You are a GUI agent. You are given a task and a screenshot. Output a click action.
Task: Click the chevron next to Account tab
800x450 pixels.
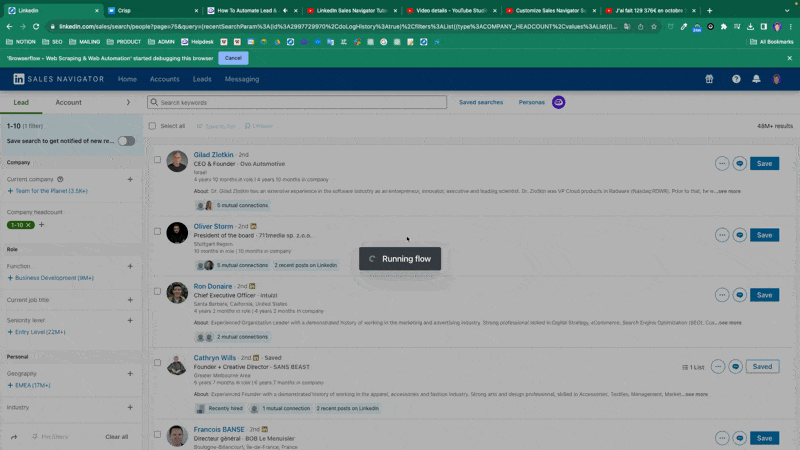click(128, 102)
